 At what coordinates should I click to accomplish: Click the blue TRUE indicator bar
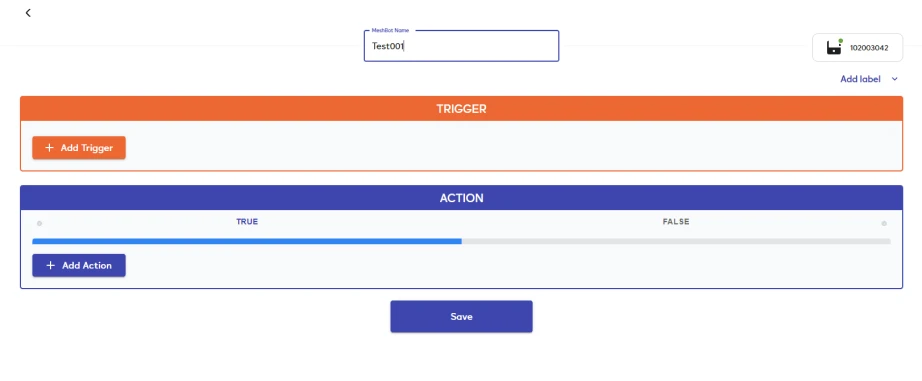pyautogui.click(x=247, y=241)
